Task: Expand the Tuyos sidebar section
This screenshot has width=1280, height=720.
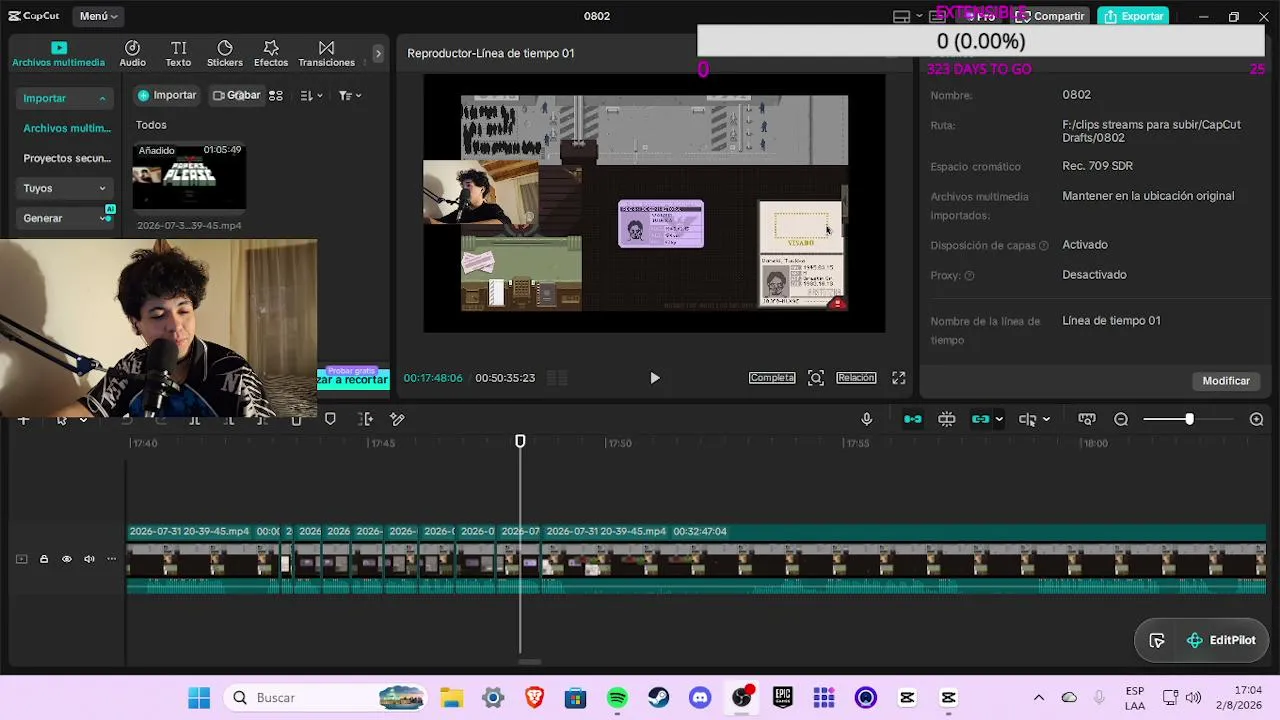Action: [x=66, y=188]
